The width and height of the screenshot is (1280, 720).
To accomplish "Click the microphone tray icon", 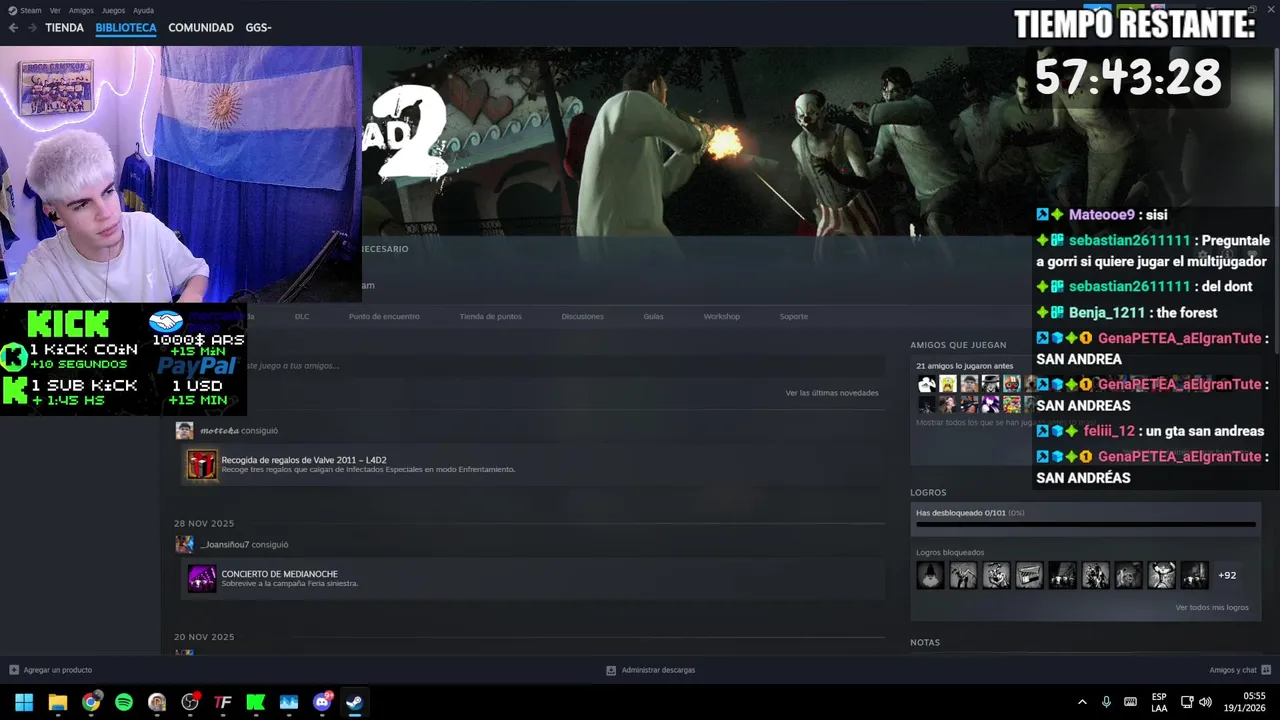I will [1106, 702].
